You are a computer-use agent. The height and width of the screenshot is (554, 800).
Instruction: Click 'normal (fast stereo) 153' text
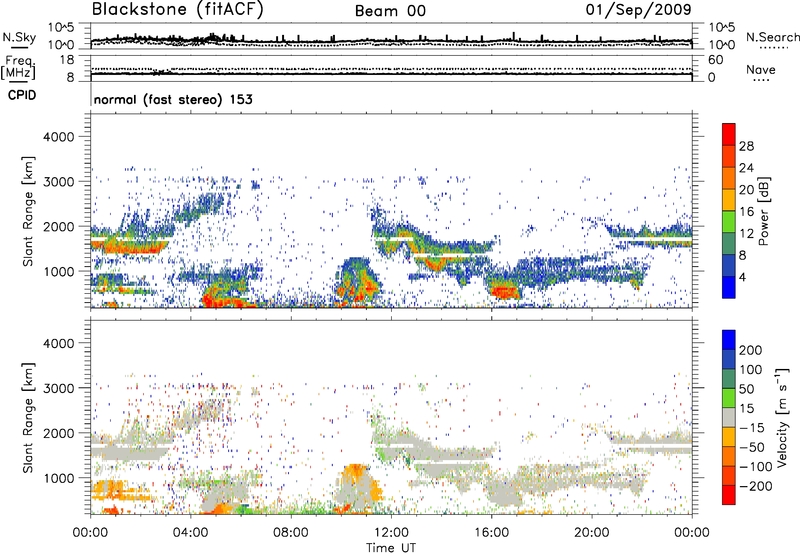pos(173,99)
